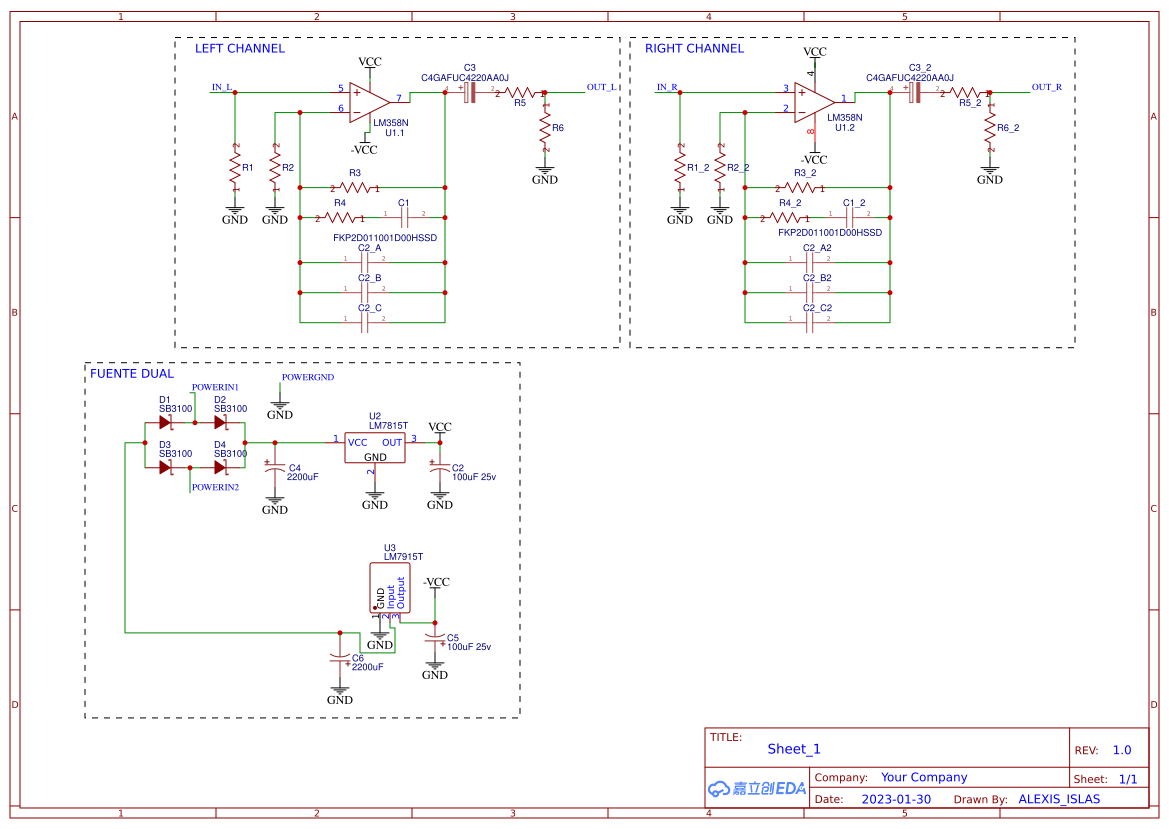
Task: Click the Sheet_1 title text
Action: (x=792, y=748)
